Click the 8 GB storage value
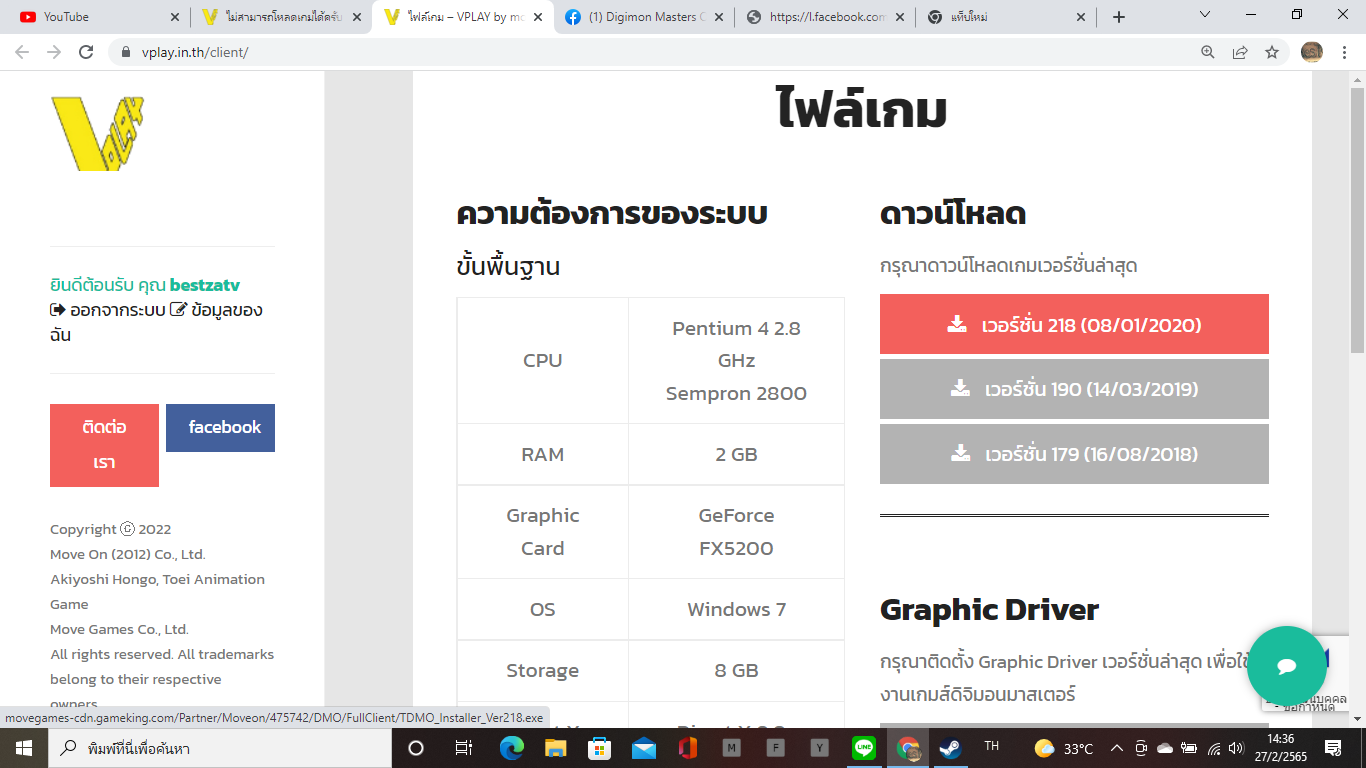The height and width of the screenshot is (768, 1366). point(736,670)
